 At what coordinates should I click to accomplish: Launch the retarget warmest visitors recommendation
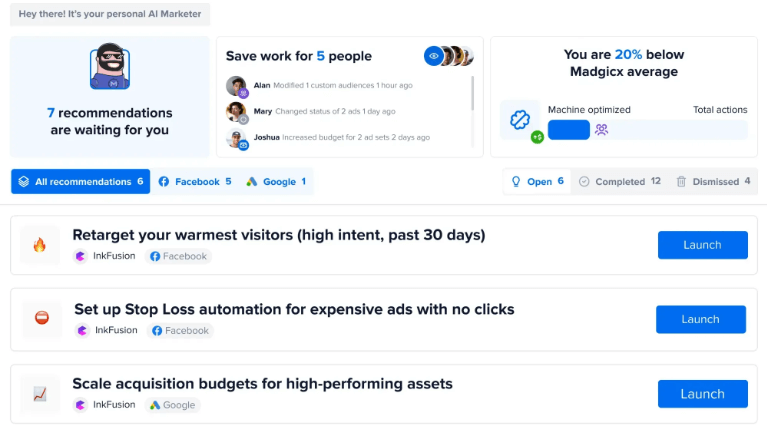click(702, 245)
